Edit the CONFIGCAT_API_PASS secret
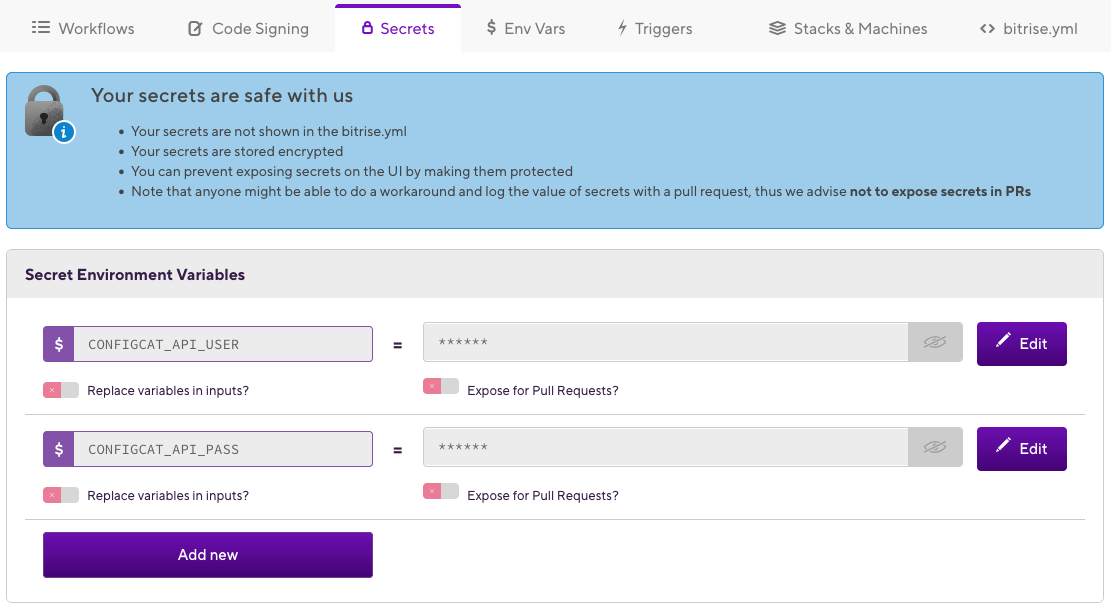The height and width of the screenshot is (613, 1111). 1021,448
